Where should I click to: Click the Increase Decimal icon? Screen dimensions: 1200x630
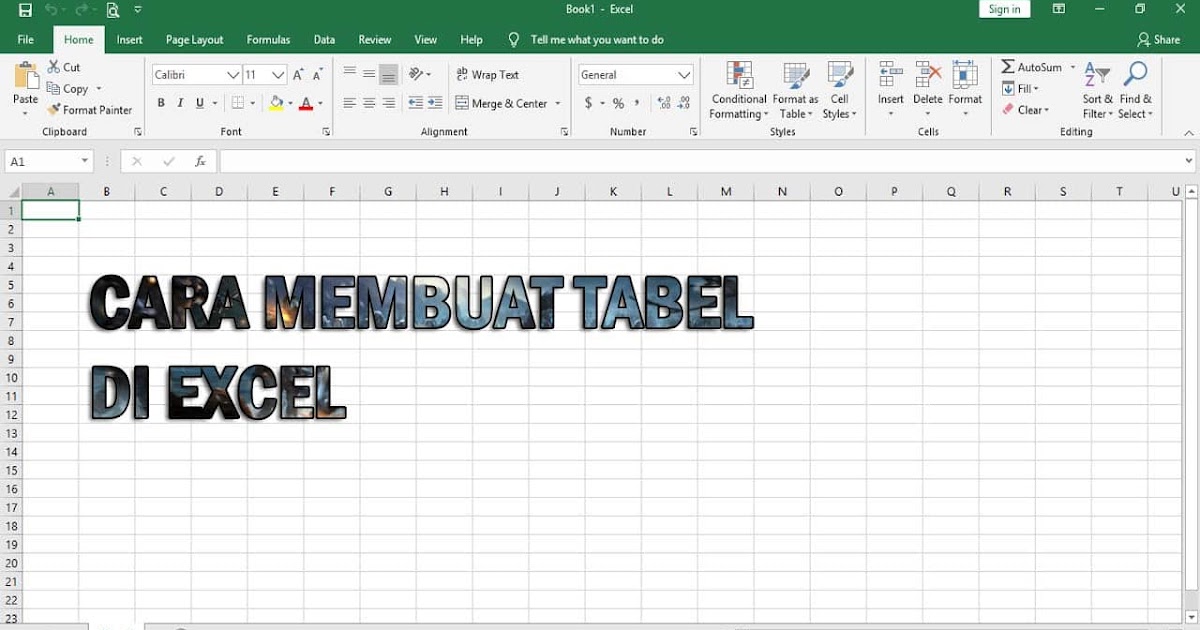(662, 102)
